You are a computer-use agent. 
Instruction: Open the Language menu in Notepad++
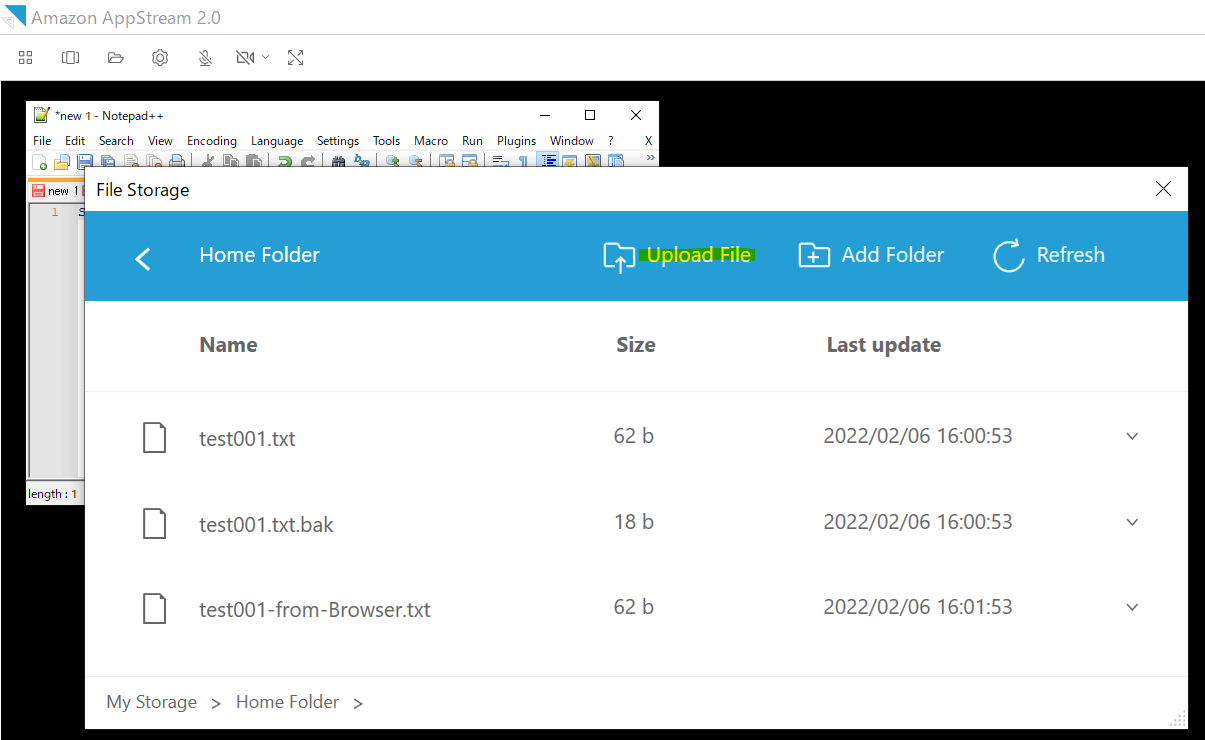click(x=277, y=141)
